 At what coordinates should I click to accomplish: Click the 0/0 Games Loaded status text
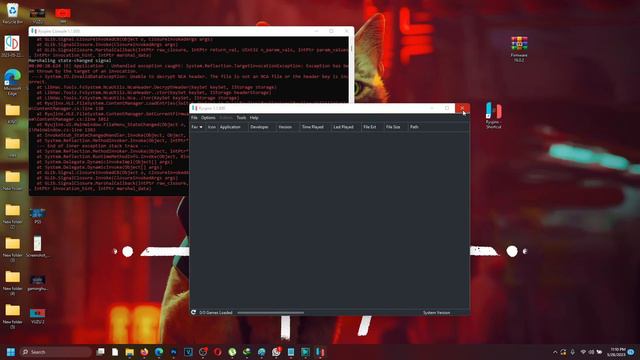click(x=216, y=313)
